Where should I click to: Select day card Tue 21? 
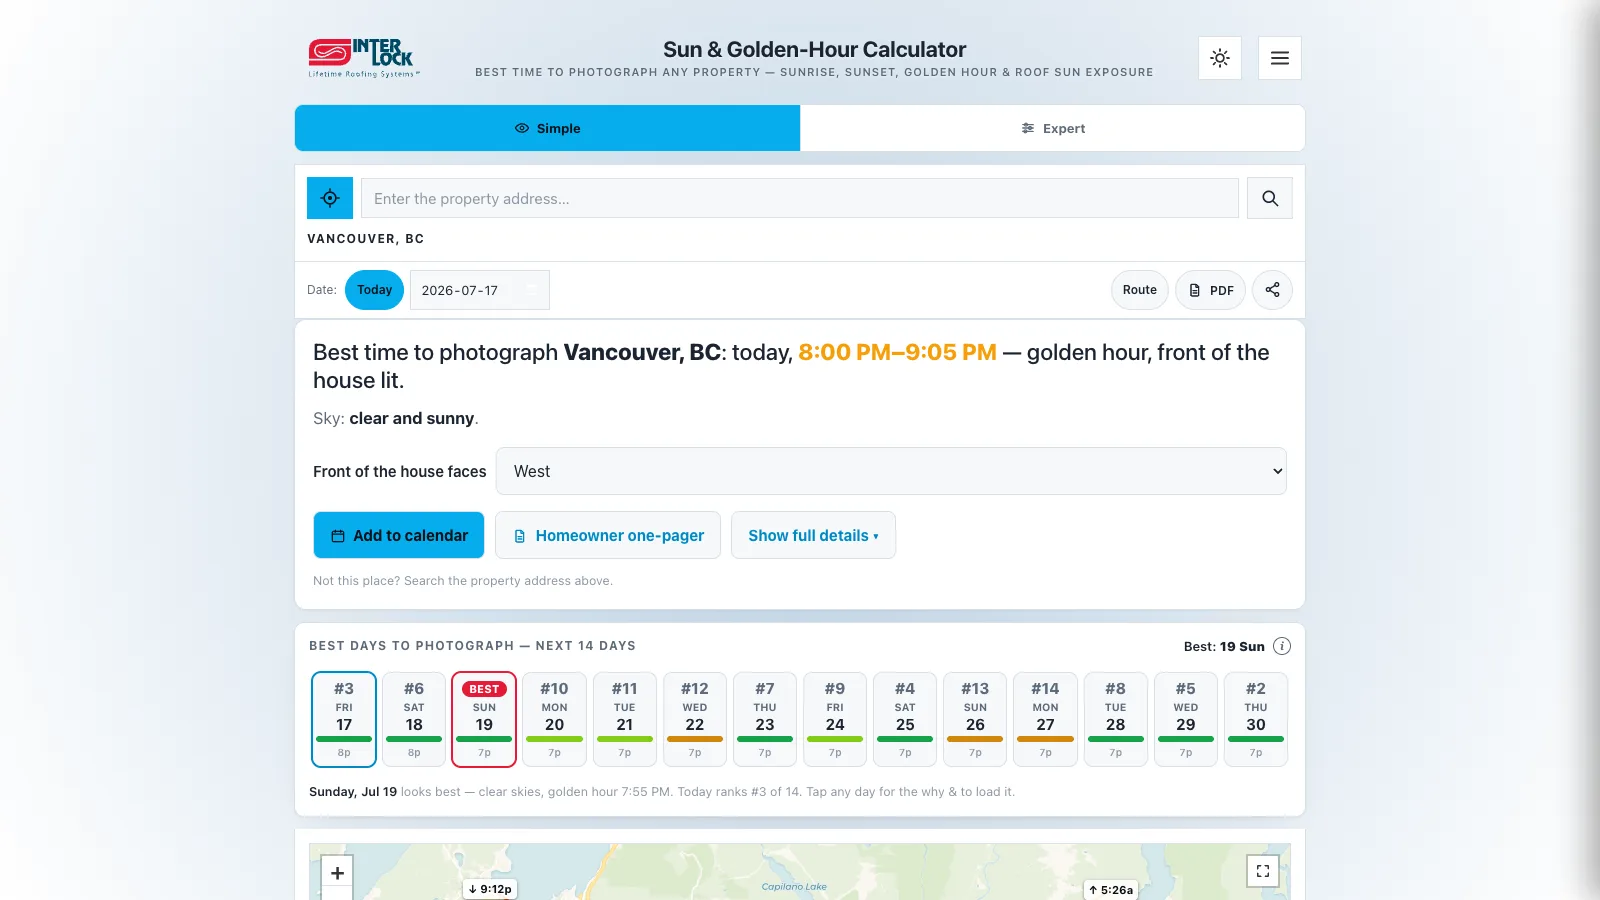point(625,719)
